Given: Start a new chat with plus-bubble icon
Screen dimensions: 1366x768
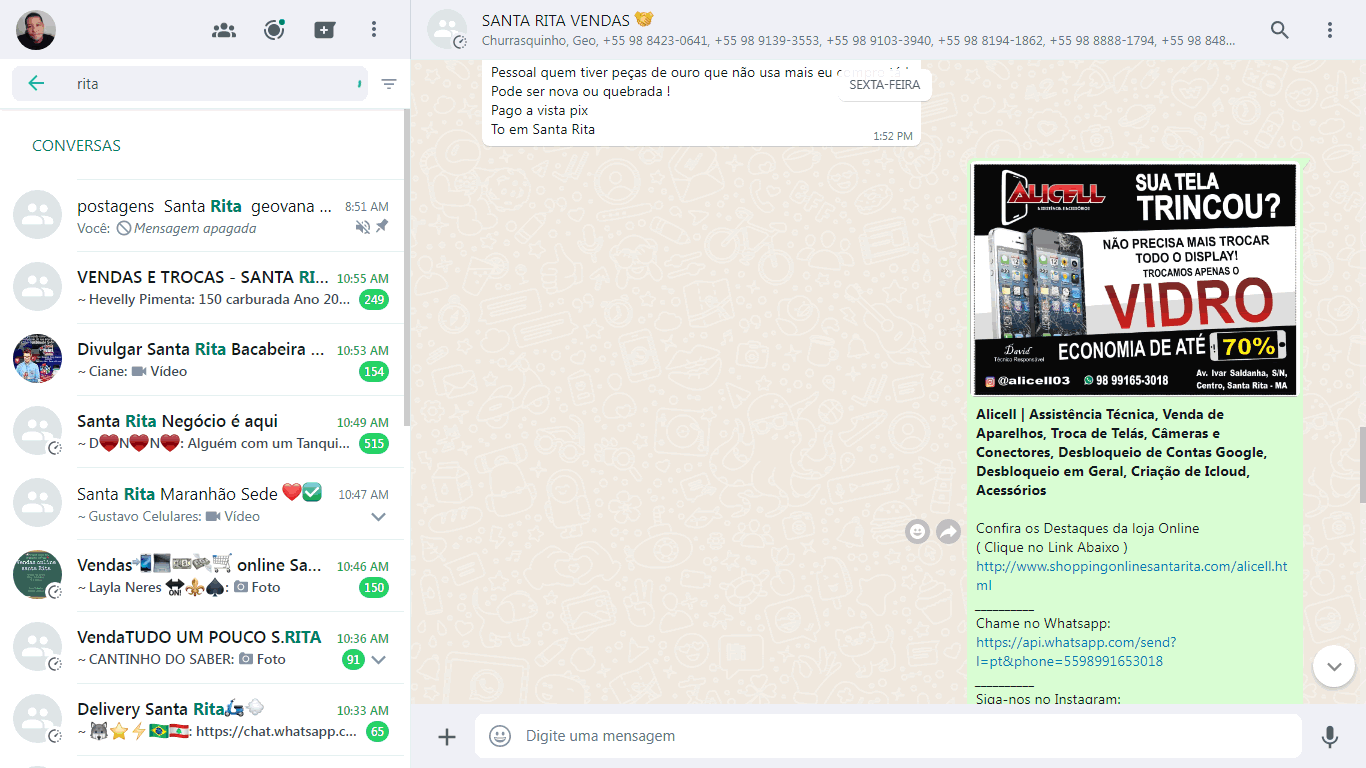Looking at the screenshot, I should click(324, 30).
